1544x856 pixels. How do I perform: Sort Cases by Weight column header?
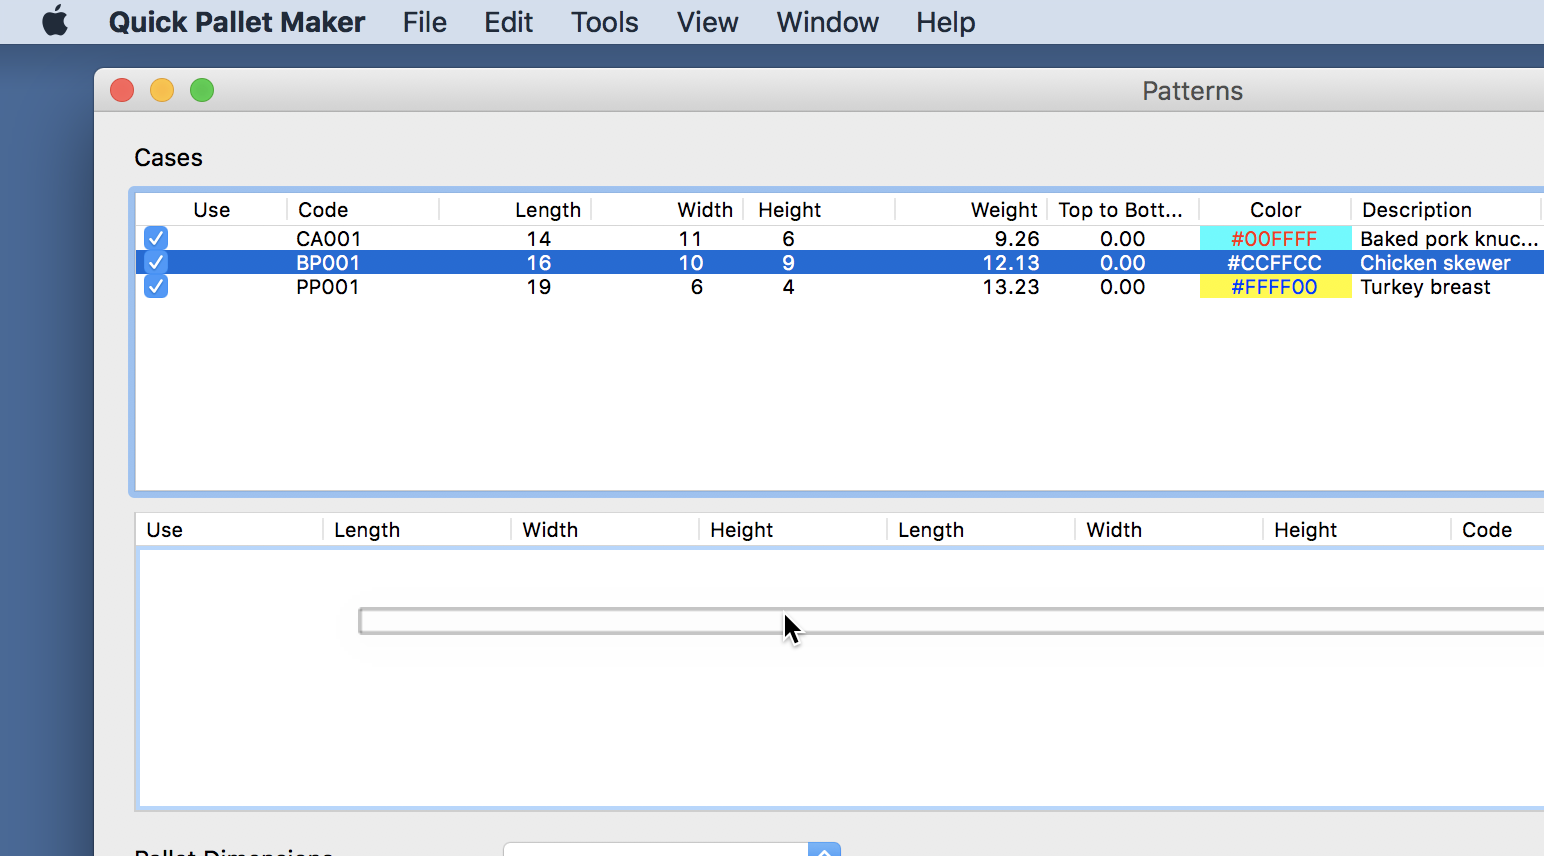(x=1004, y=210)
